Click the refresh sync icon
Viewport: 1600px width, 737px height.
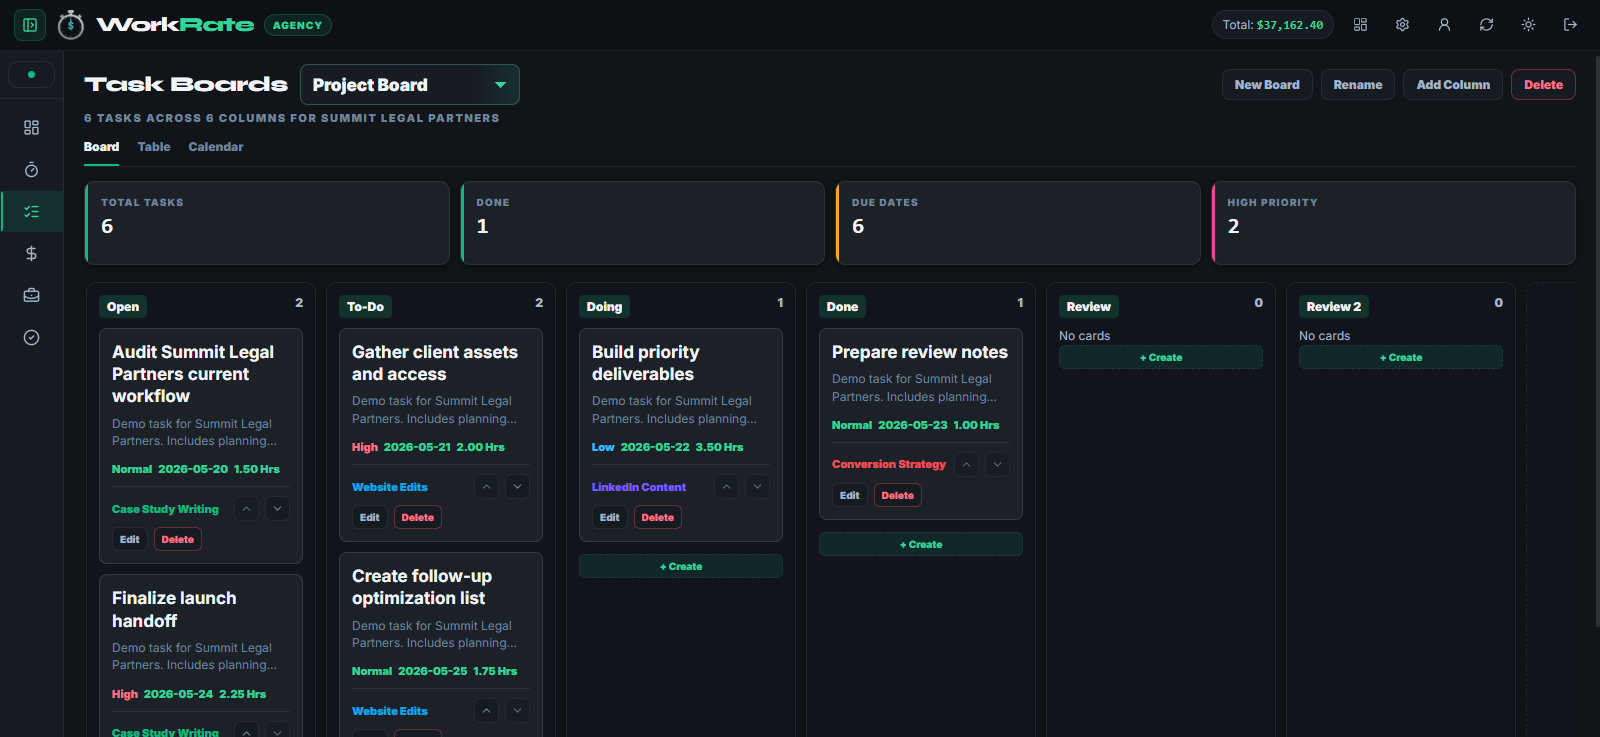pos(1486,25)
